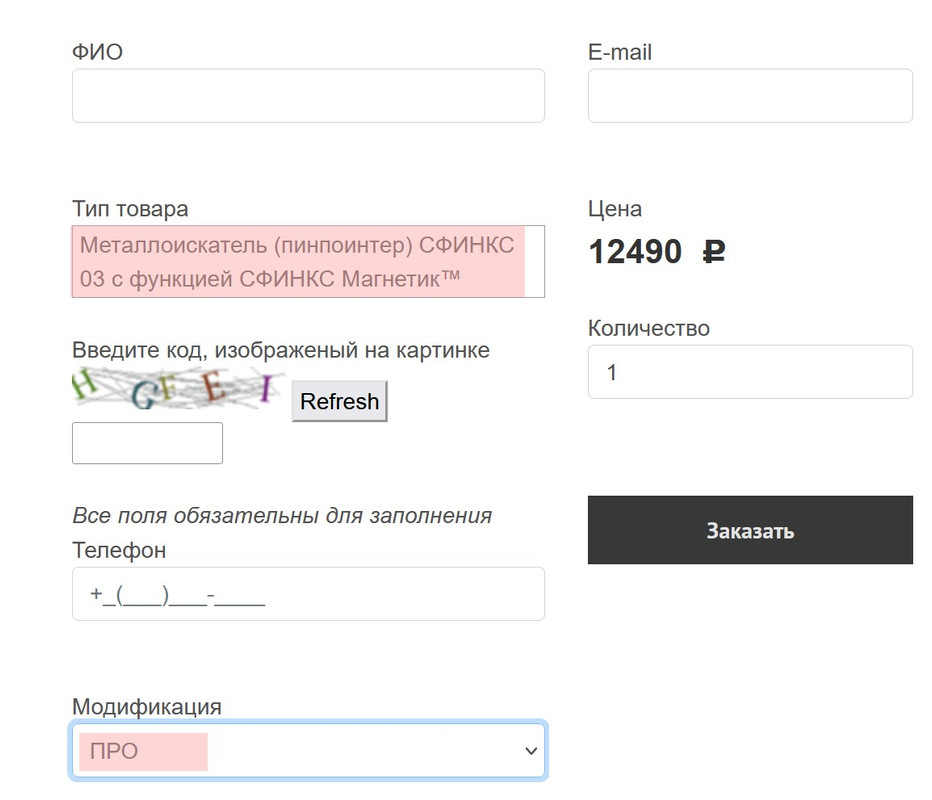This screenshot has height=800, width=932.
Task: Click the 12490 price value
Action: click(x=635, y=252)
